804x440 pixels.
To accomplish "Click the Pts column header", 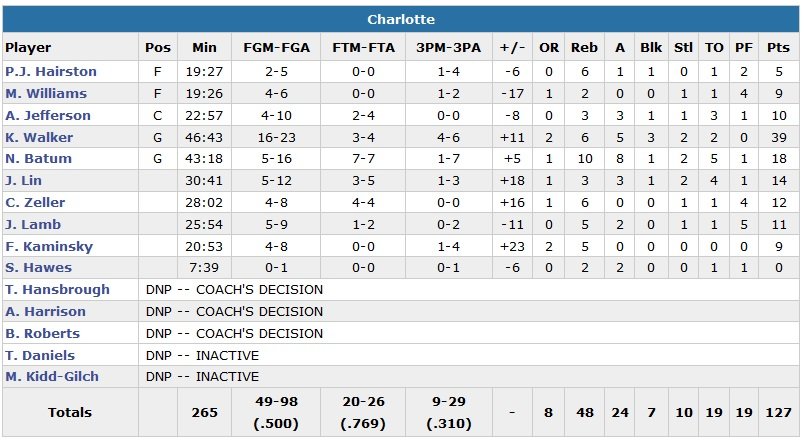I will pos(778,47).
